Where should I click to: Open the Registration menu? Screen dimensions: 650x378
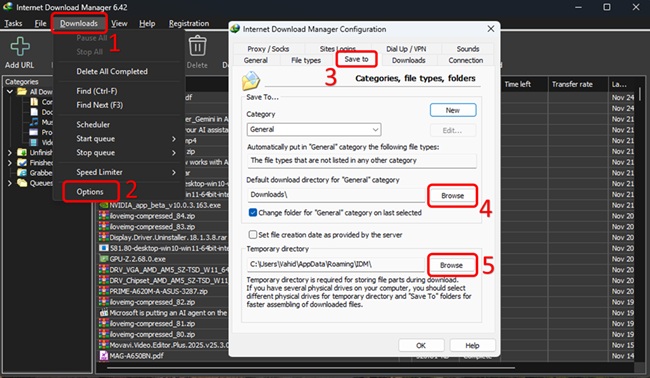pyautogui.click(x=189, y=23)
